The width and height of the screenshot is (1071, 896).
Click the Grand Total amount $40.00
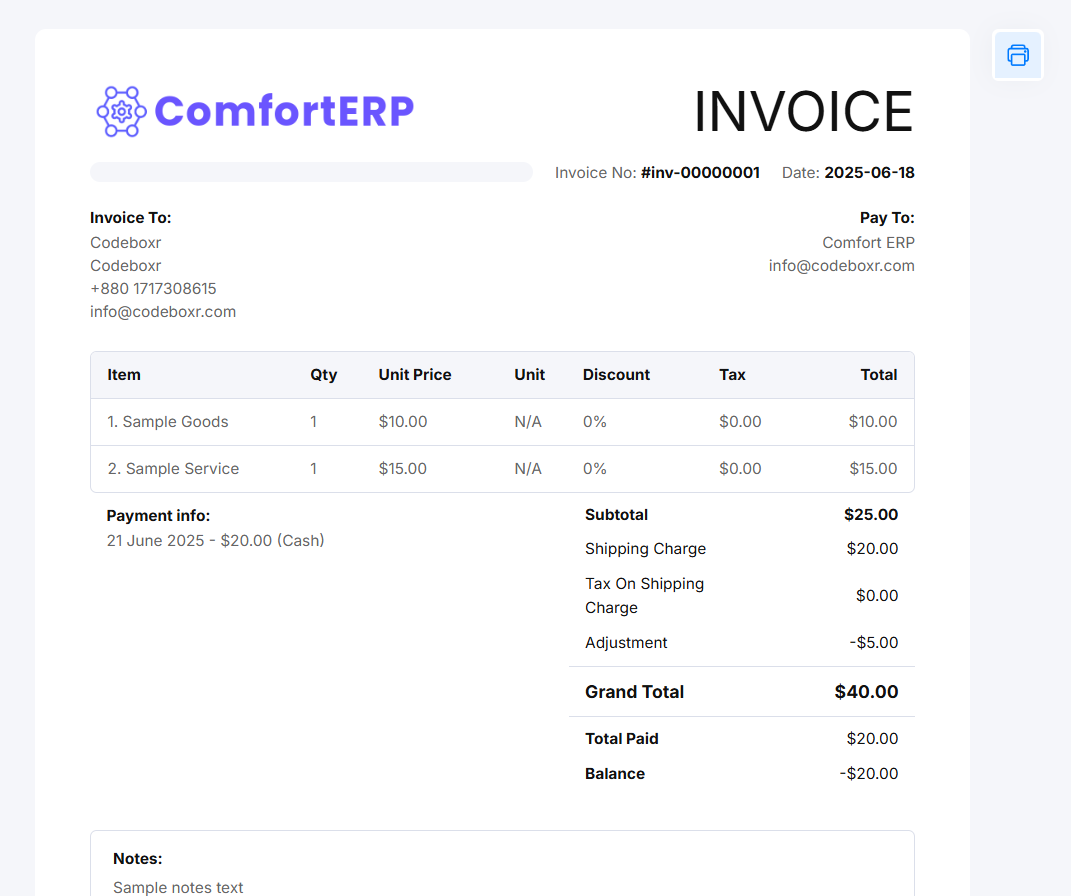tap(866, 692)
